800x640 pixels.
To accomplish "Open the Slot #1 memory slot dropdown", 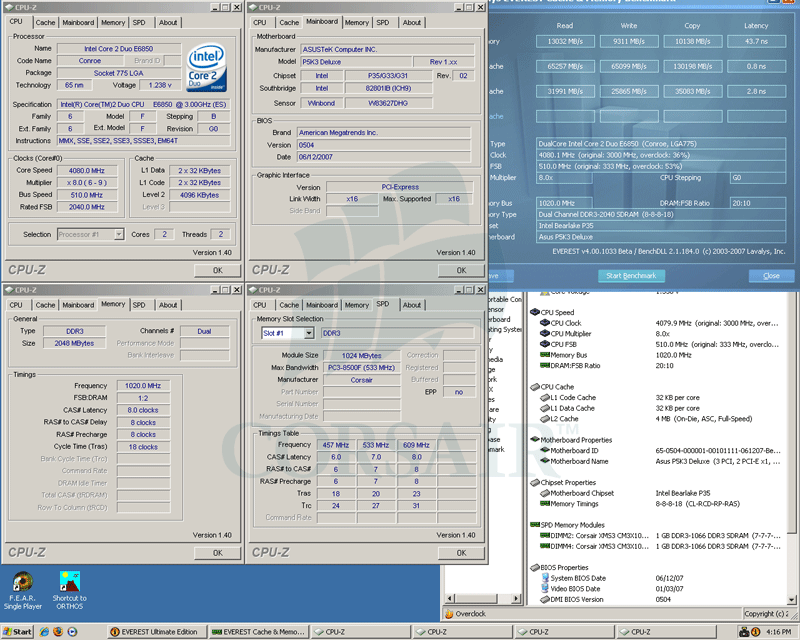I will (309, 333).
